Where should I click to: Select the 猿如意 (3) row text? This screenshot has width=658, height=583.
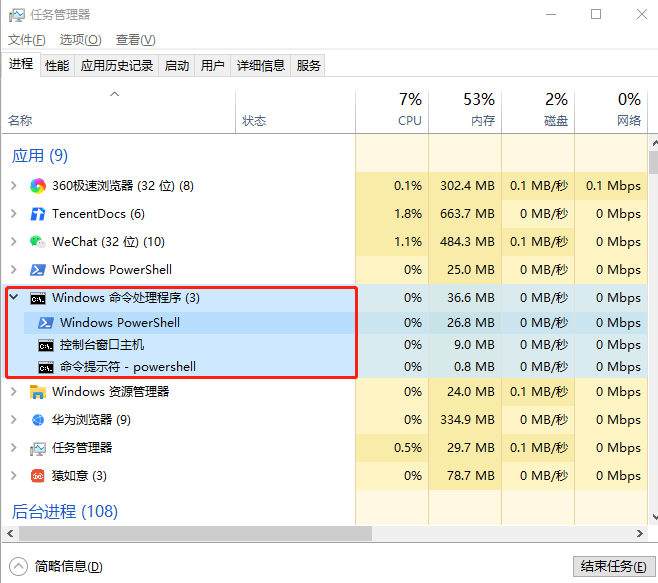(x=79, y=476)
